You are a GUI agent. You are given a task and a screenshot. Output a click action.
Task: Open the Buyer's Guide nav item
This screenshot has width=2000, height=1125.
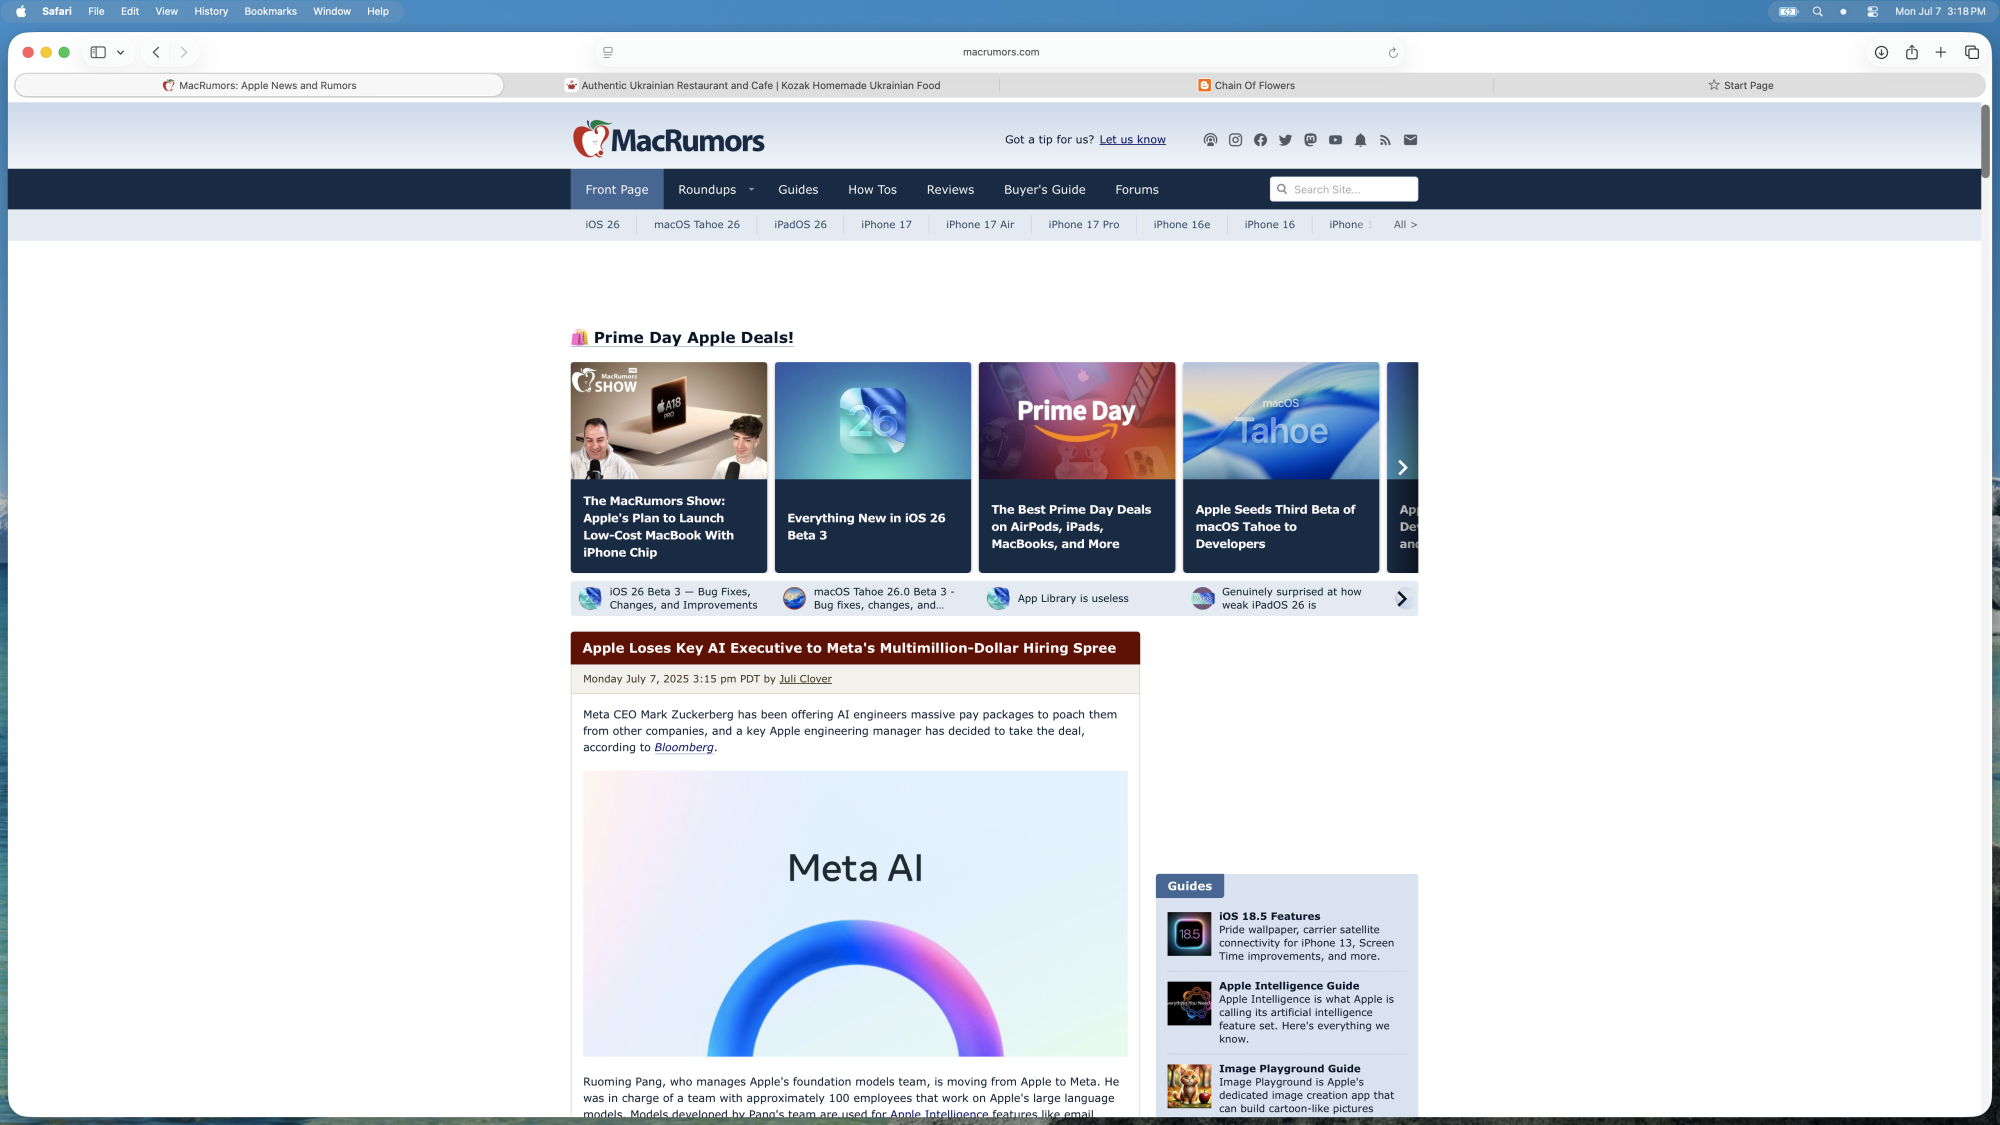(1044, 189)
